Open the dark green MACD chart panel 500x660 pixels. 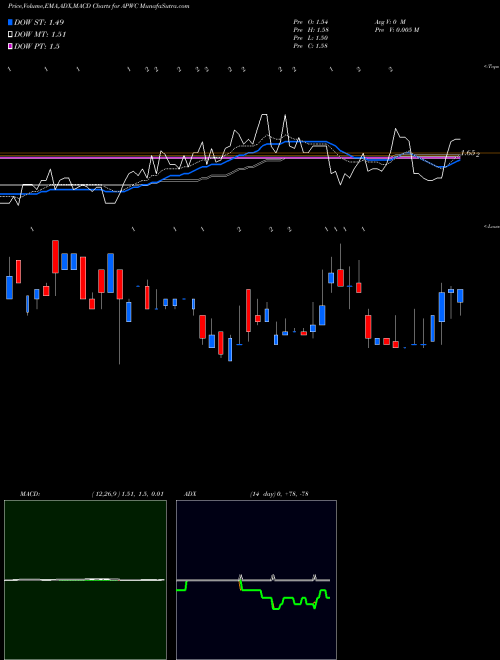[x=85, y=580]
